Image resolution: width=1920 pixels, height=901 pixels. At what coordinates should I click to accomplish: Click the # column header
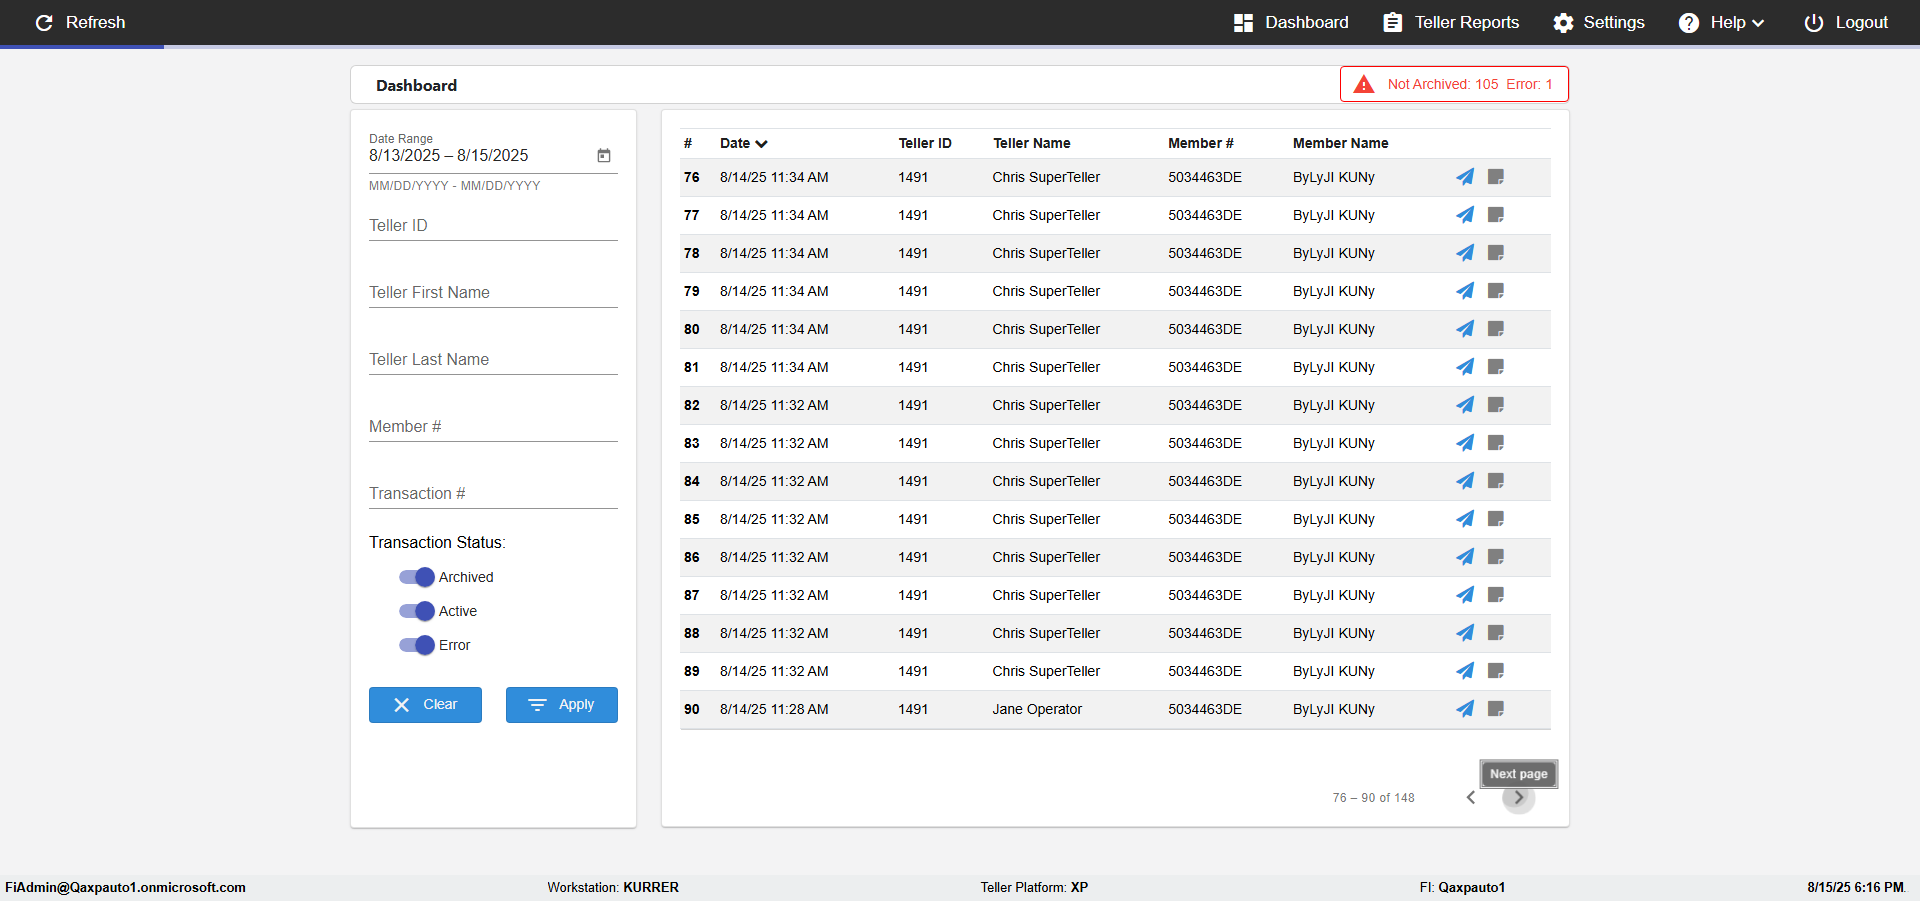click(x=688, y=143)
